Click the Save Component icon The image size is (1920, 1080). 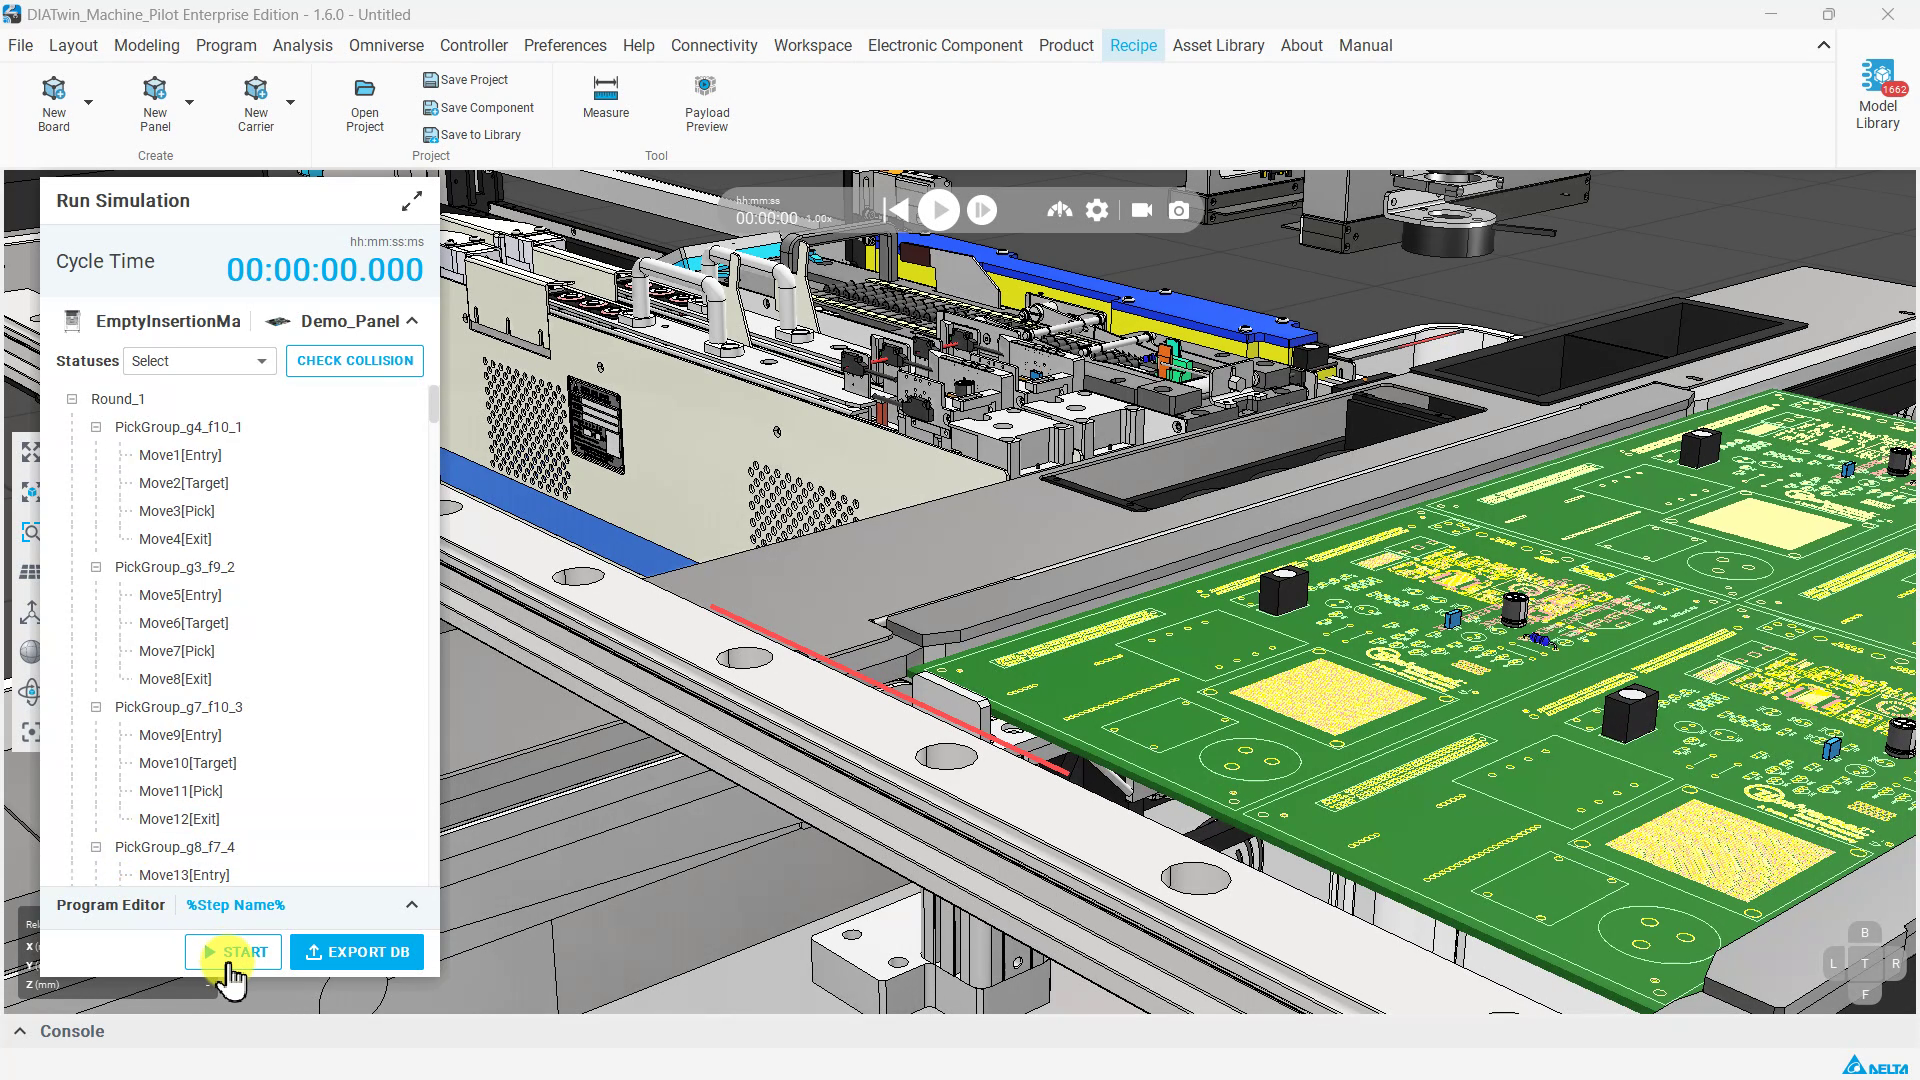tap(430, 108)
